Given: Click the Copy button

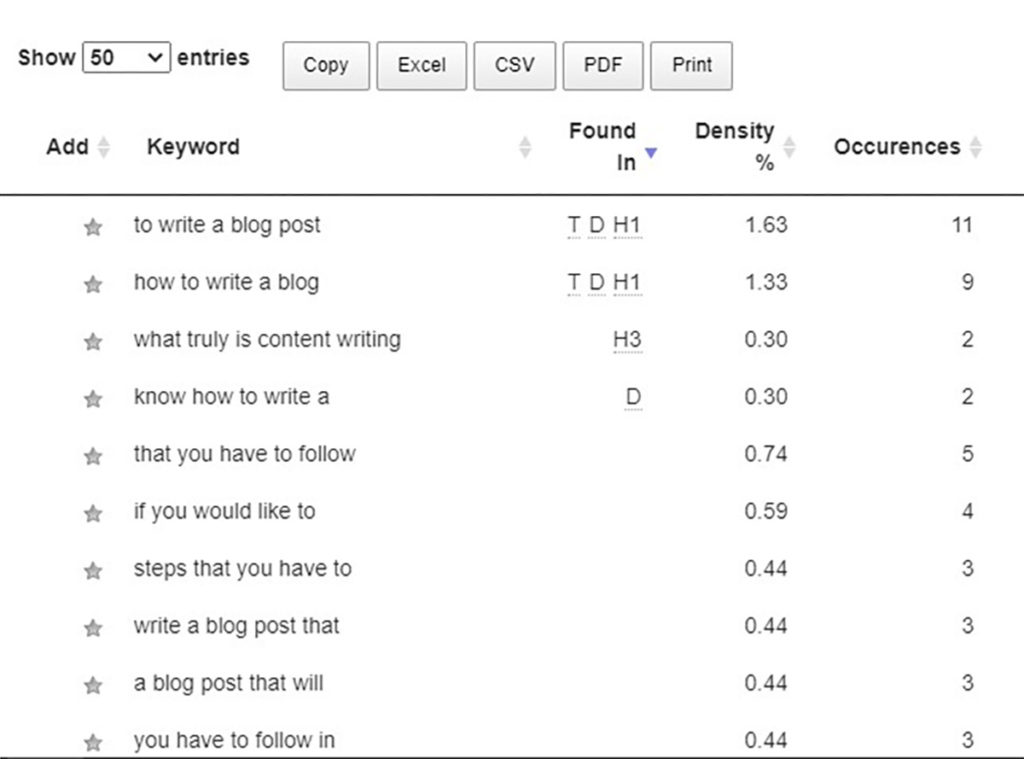Looking at the screenshot, I should 325,65.
